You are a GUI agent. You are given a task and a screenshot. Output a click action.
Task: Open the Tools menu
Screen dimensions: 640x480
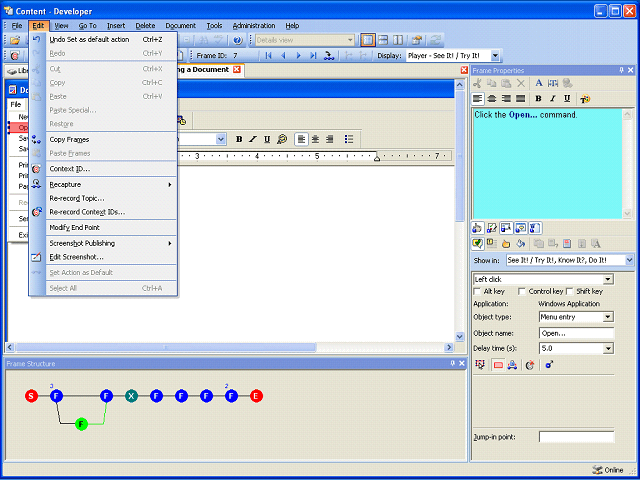click(214, 26)
